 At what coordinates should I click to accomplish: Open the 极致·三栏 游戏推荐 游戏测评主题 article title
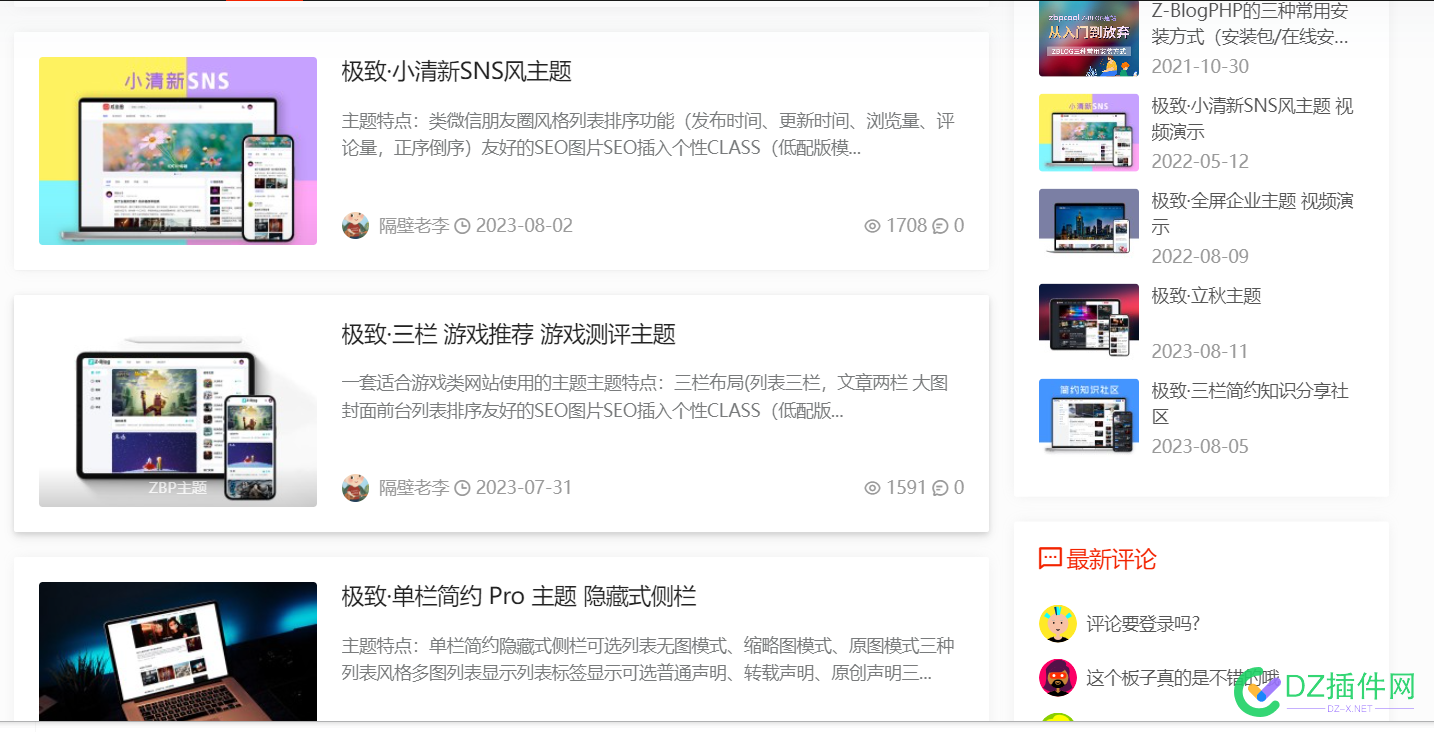(508, 334)
